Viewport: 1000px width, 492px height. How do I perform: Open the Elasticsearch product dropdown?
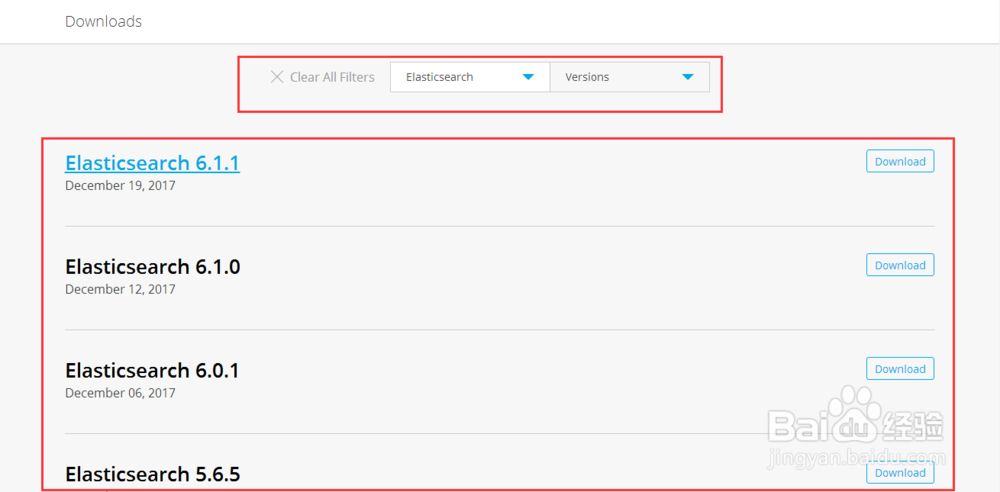click(470, 77)
